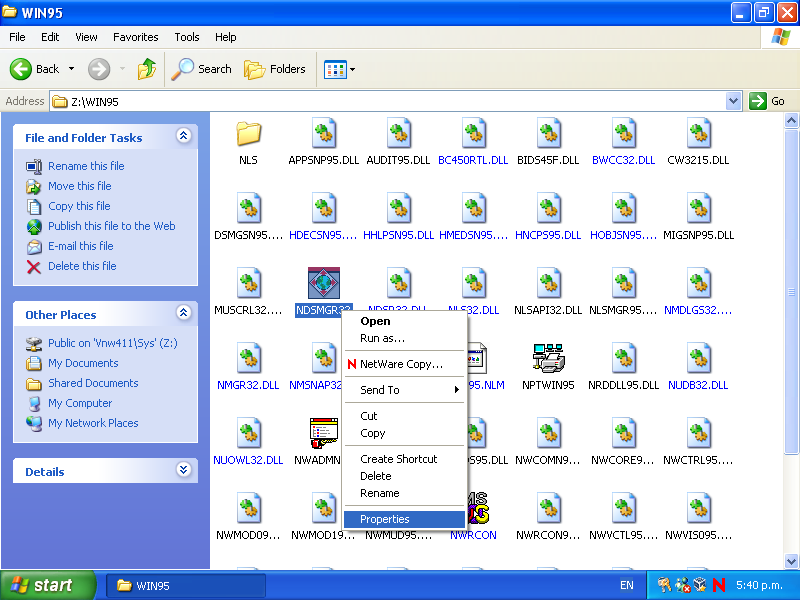This screenshot has height=600, width=800.
Task: Click Copy this file link
Action: (x=79, y=206)
